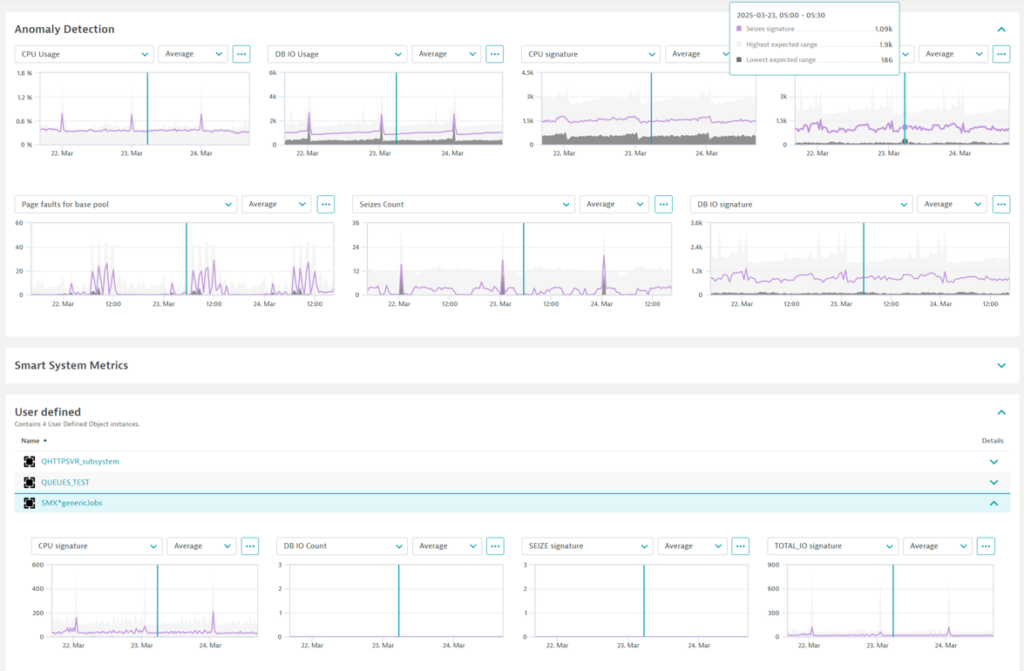Open the TOTAL_IO signature chart options menu

coord(986,546)
